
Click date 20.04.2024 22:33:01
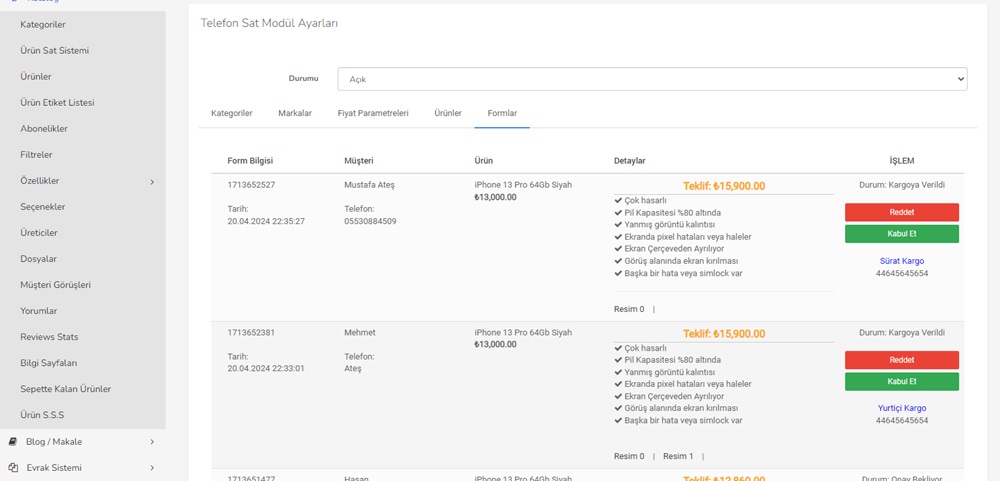point(266,368)
